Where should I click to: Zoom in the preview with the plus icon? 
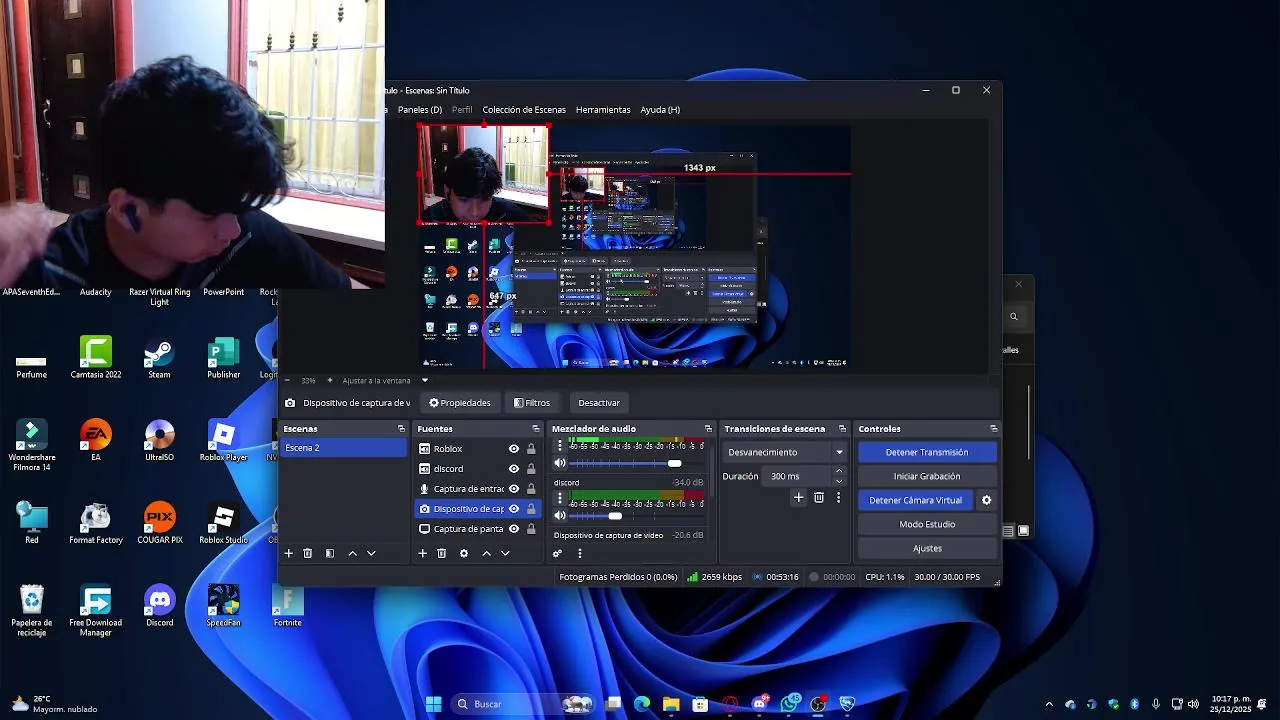329,380
